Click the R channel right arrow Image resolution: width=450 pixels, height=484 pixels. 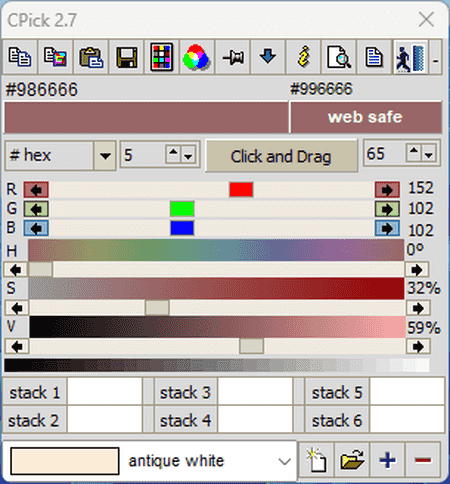point(387,190)
